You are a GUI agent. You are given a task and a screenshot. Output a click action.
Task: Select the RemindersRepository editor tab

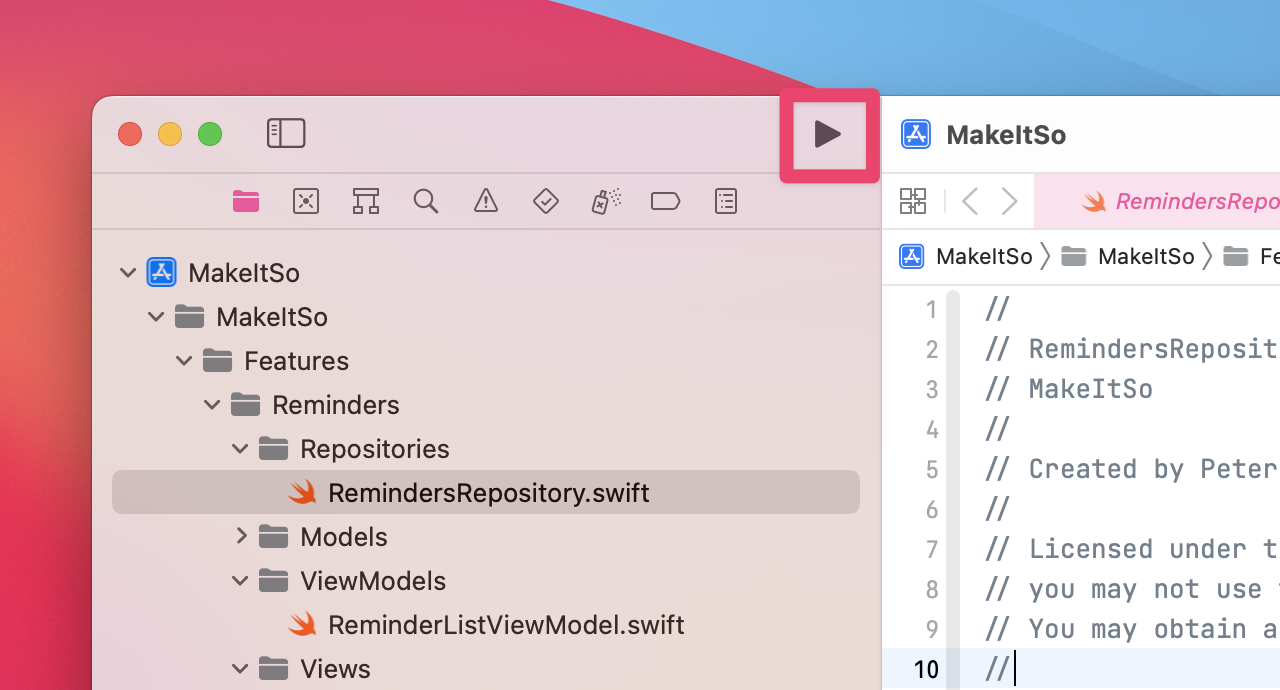tap(1180, 201)
